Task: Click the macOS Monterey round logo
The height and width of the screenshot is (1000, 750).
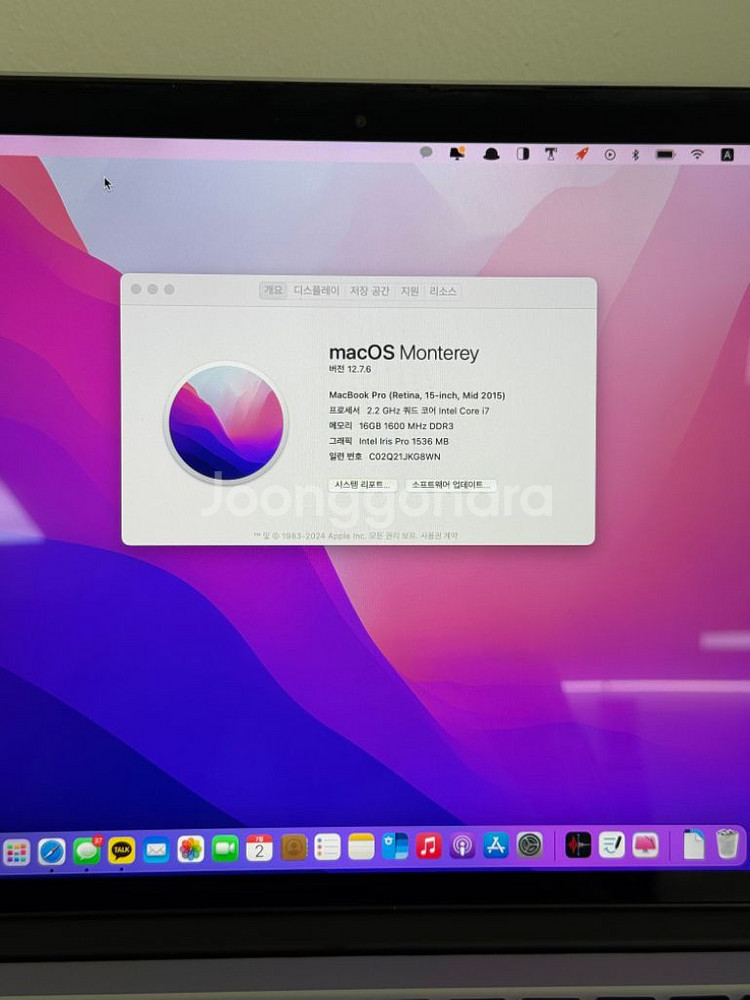Action: (x=226, y=423)
